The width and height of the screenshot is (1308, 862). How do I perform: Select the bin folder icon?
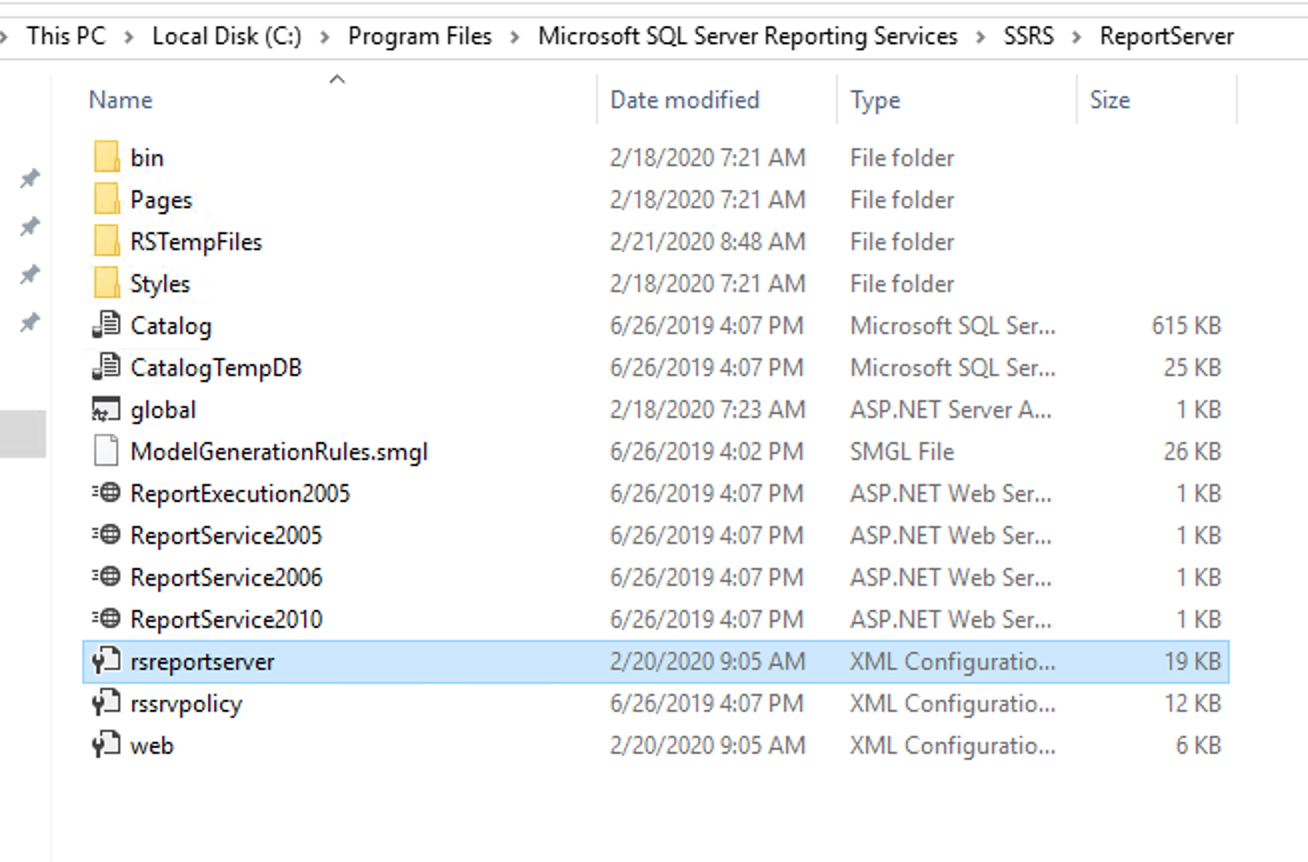click(106, 157)
